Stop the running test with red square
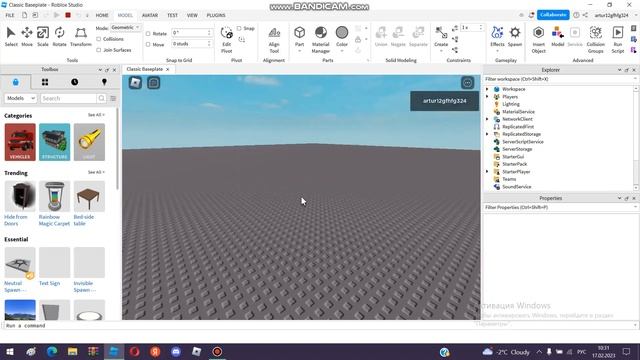This screenshot has height=360, width=640. click(x=68, y=15)
